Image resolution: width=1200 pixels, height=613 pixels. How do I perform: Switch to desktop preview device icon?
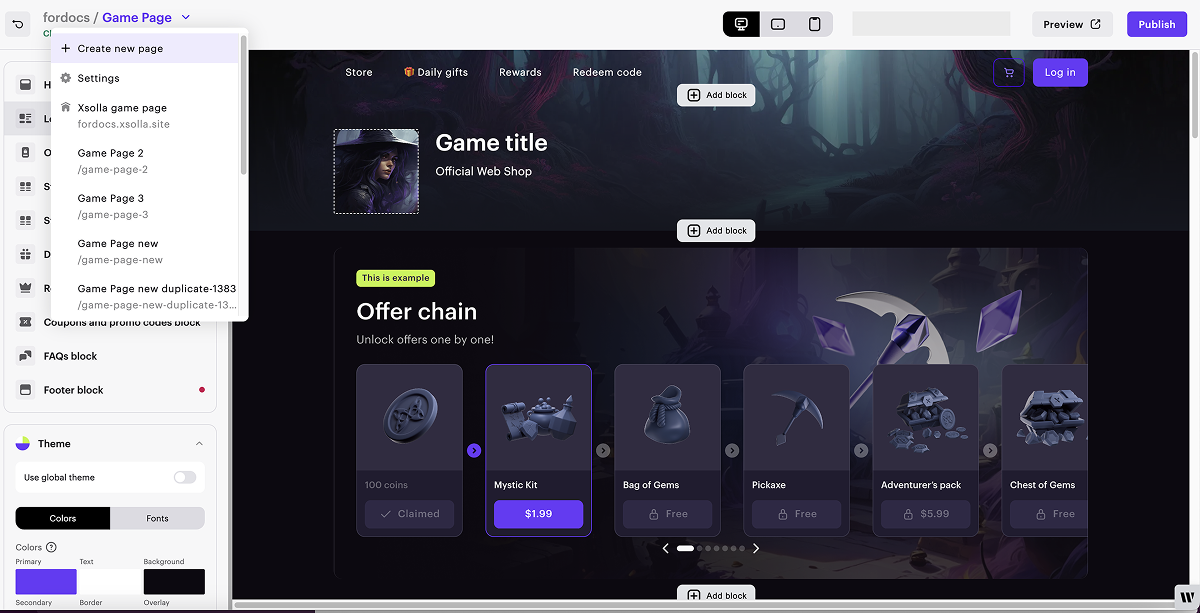[x=741, y=24]
